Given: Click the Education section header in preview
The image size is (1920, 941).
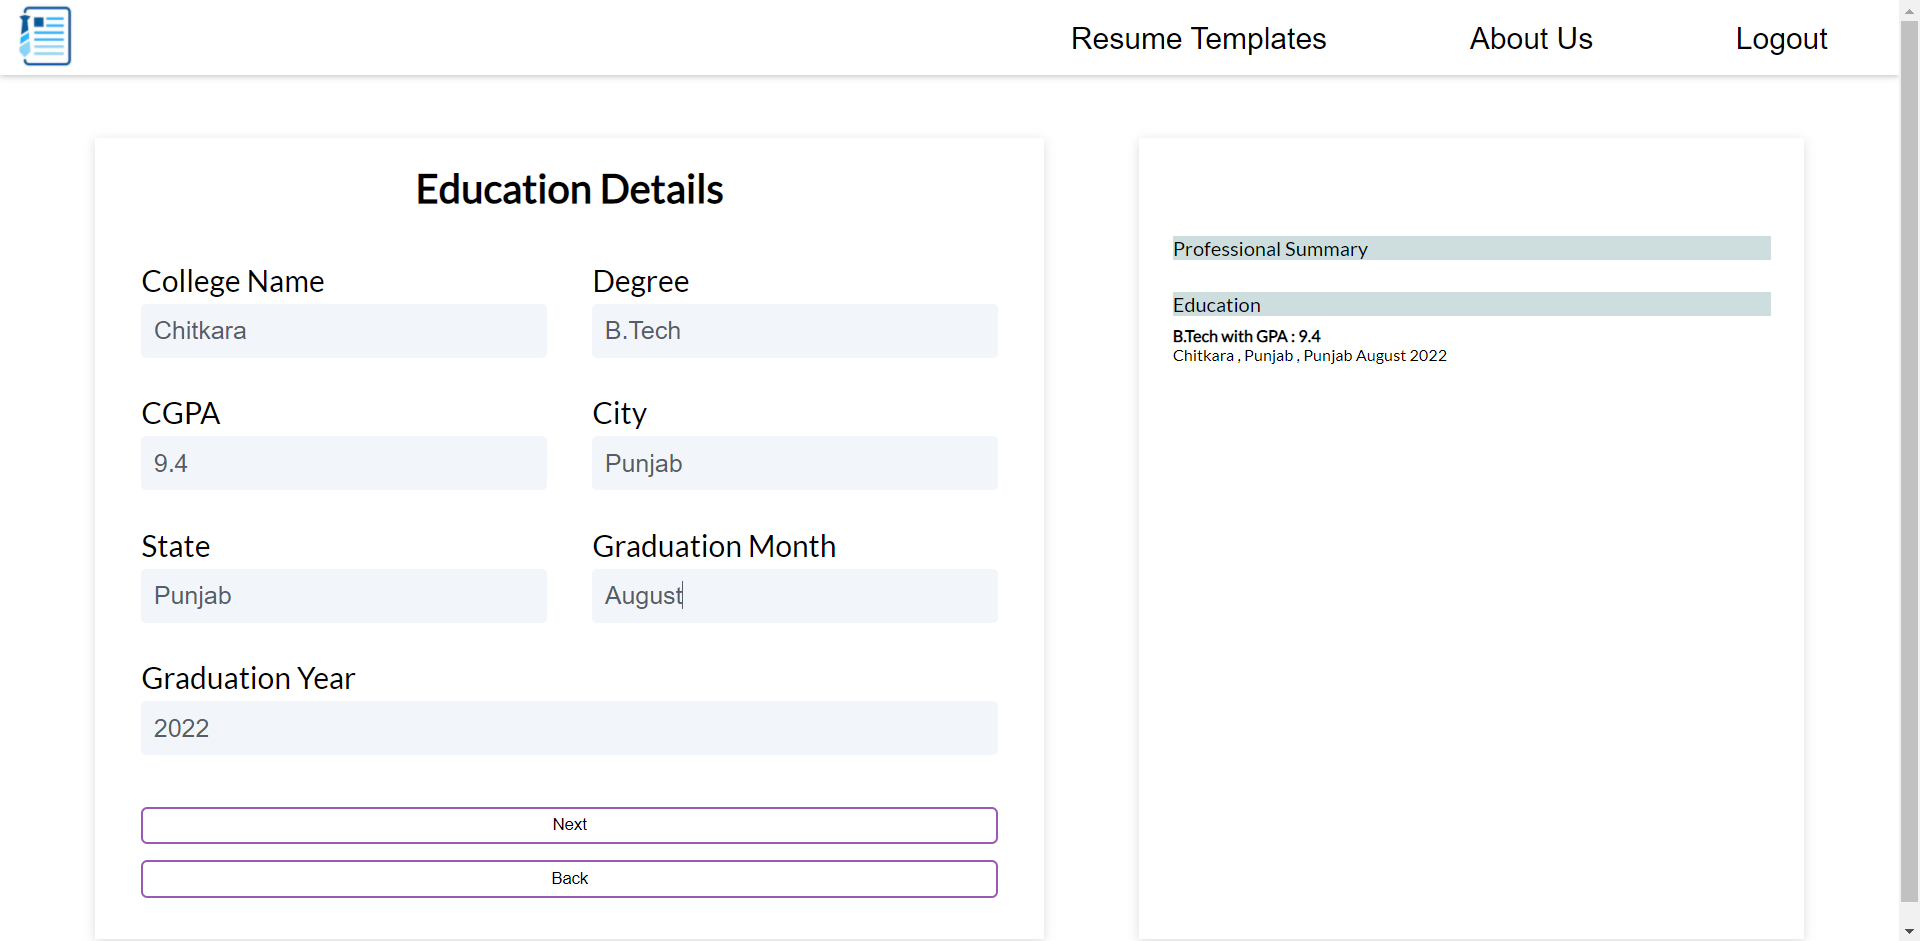Looking at the screenshot, I should (1216, 304).
